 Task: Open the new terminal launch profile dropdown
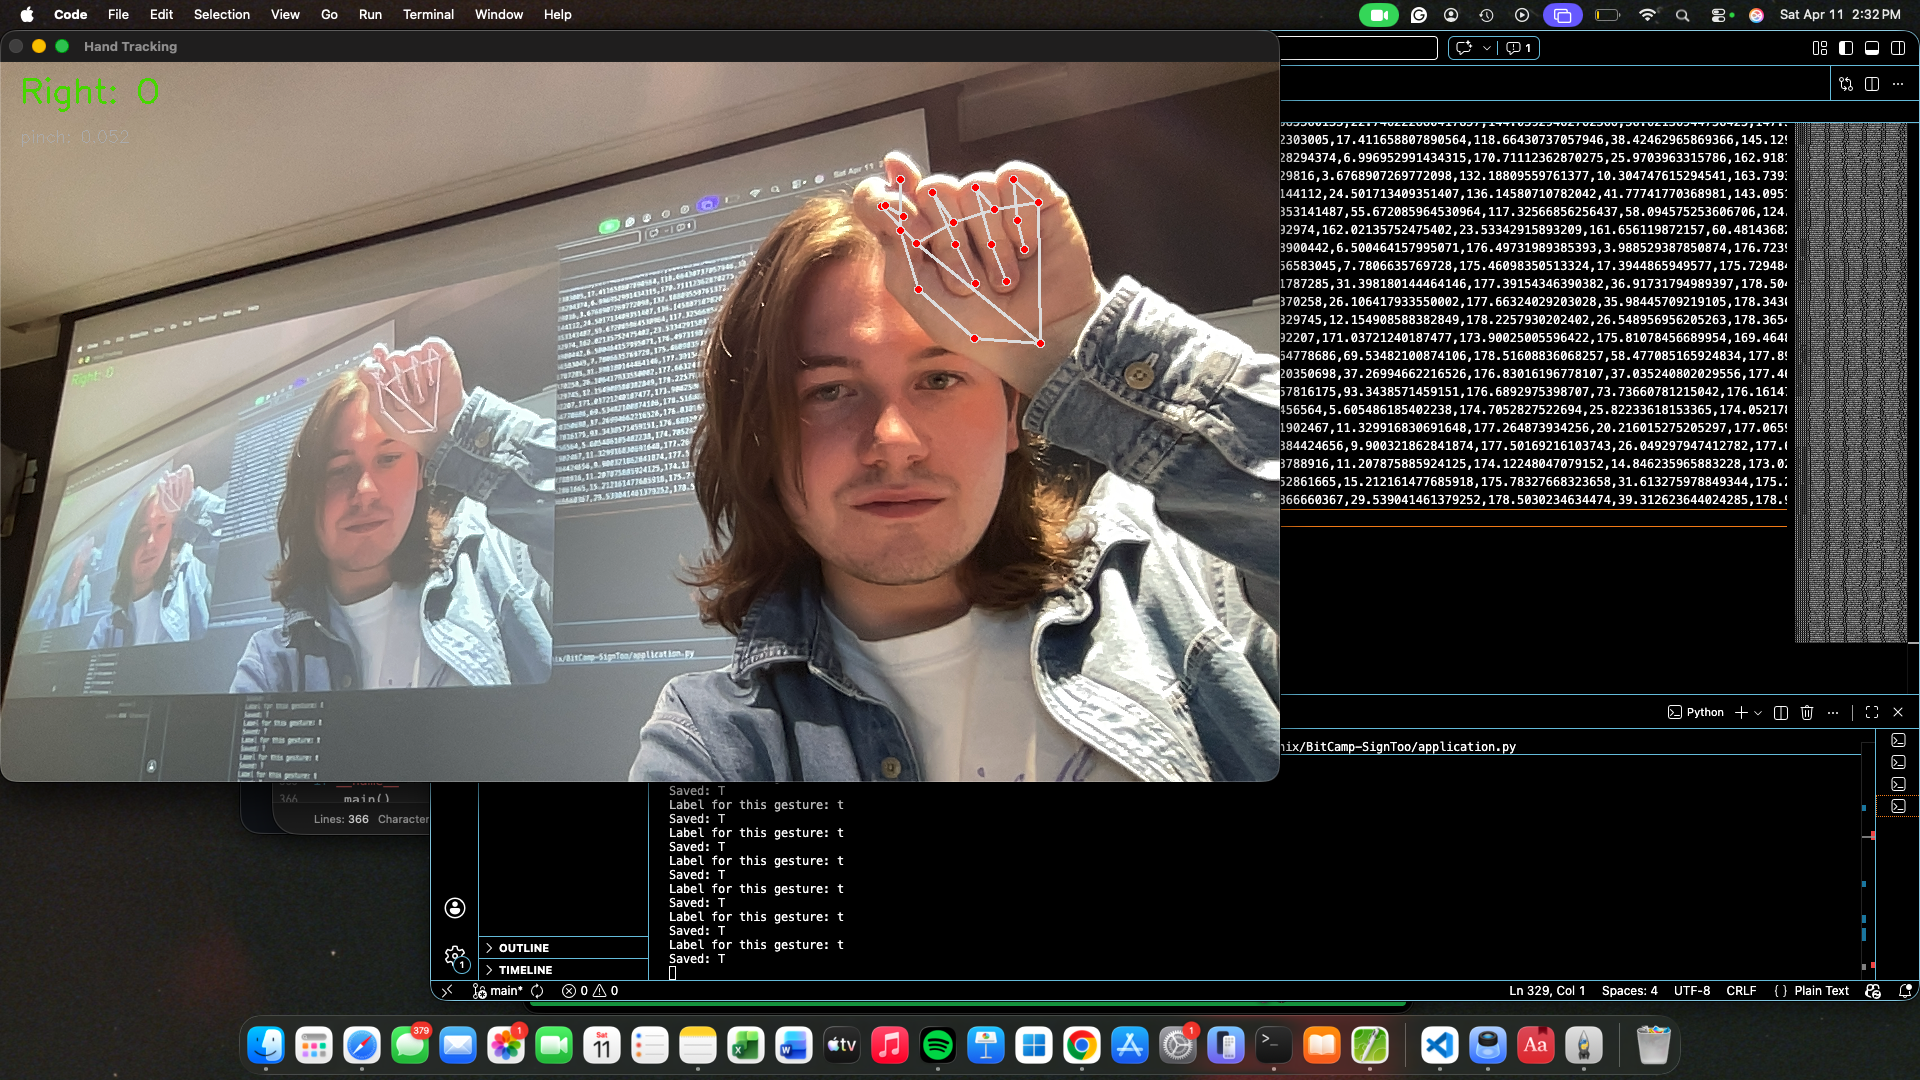pos(1758,713)
